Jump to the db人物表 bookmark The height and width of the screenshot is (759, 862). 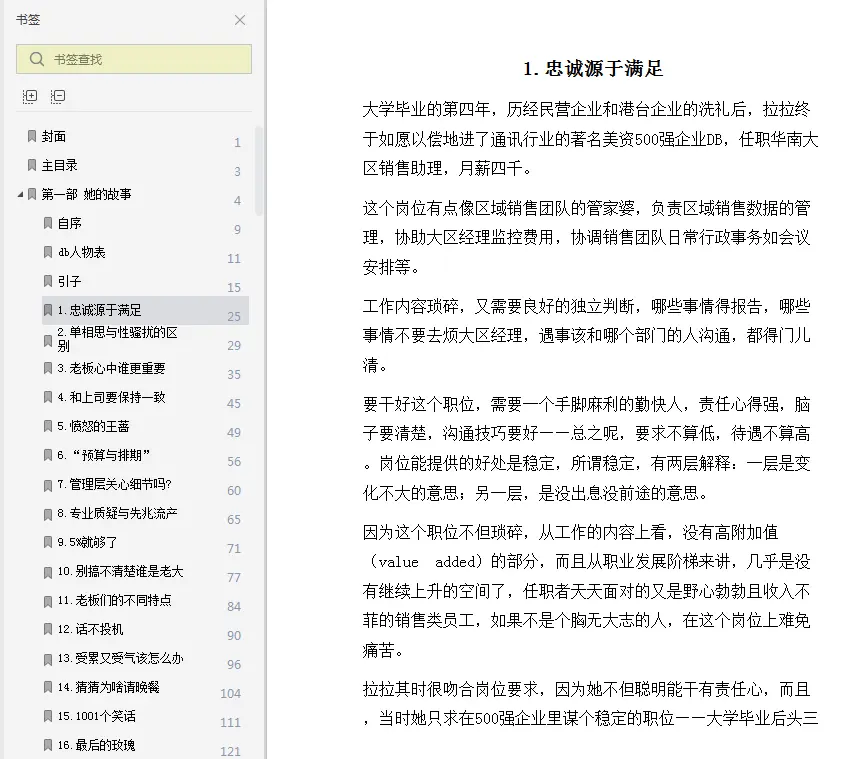click(81, 252)
